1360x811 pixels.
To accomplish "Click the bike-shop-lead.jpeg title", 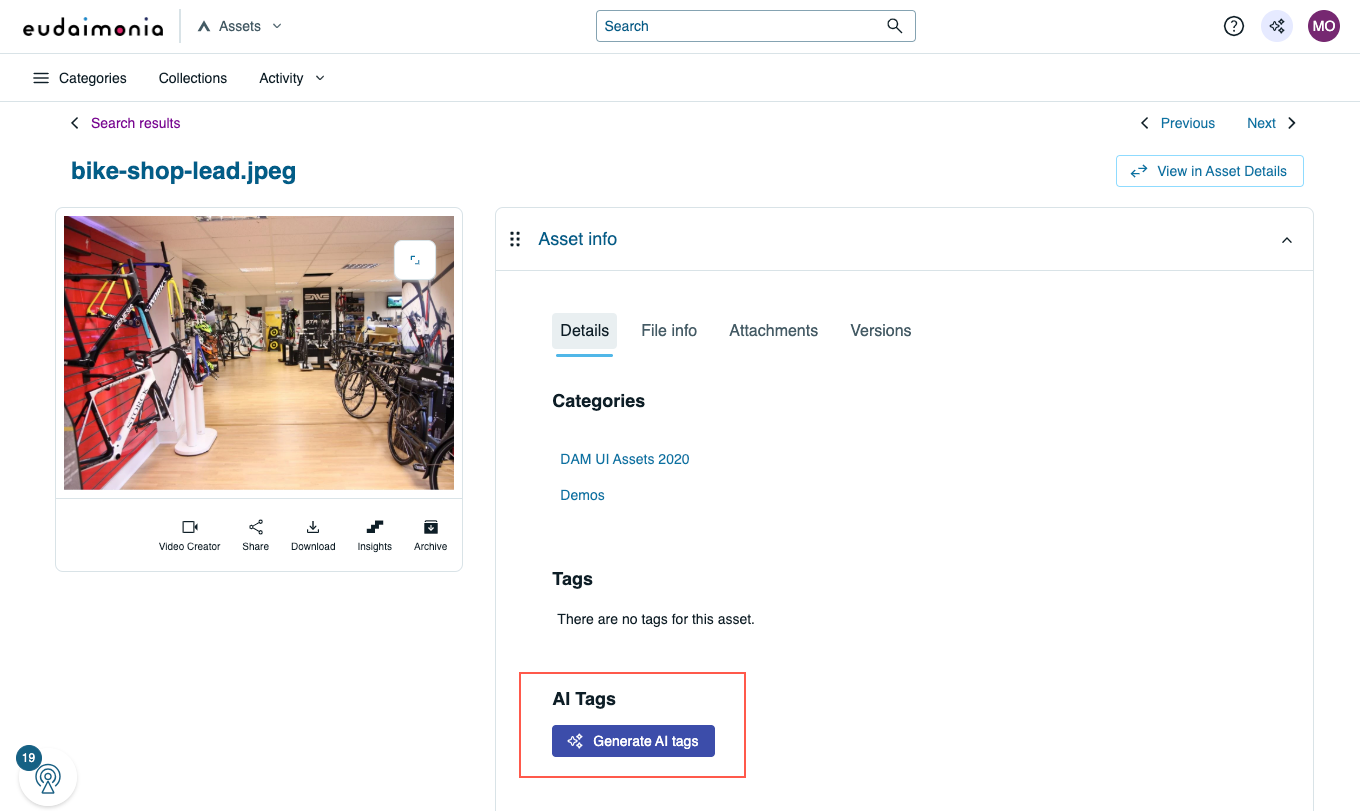I will 184,171.
